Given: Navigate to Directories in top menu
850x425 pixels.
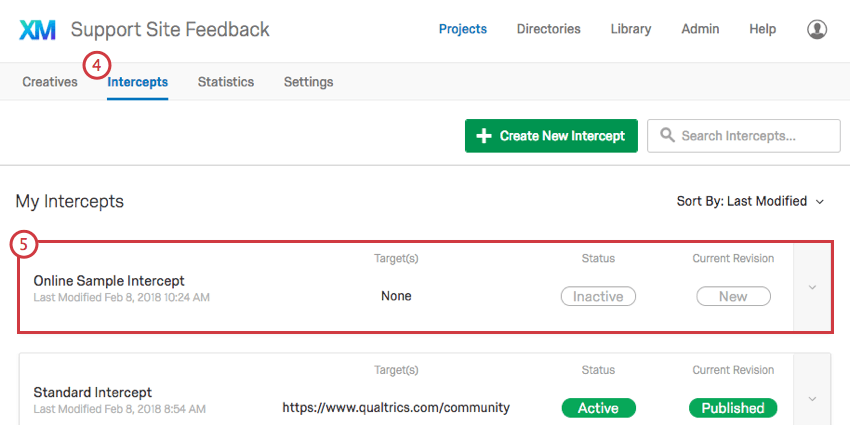Looking at the screenshot, I should pyautogui.click(x=548, y=29).
